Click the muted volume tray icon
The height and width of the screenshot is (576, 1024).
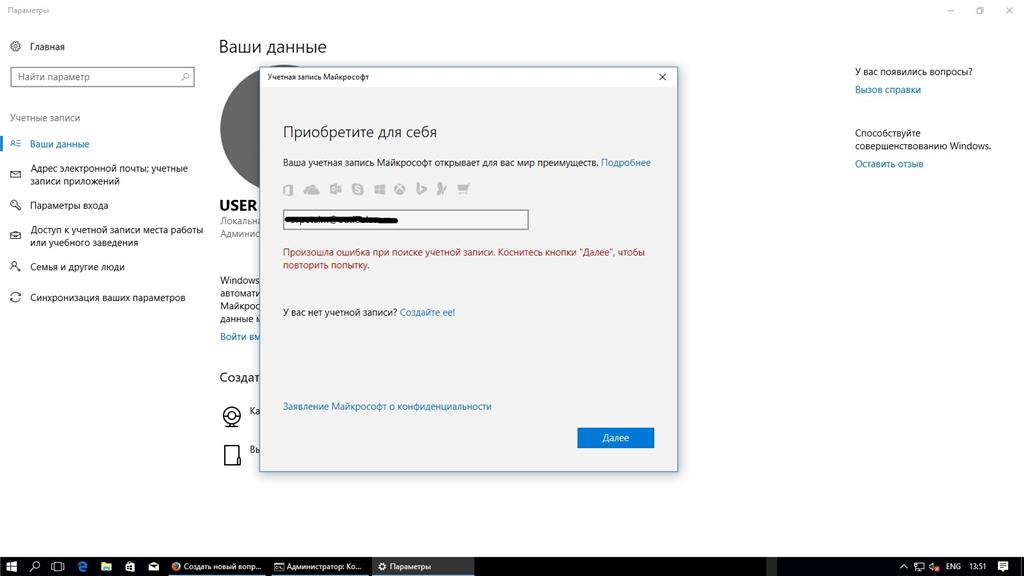tap(935, 566)
